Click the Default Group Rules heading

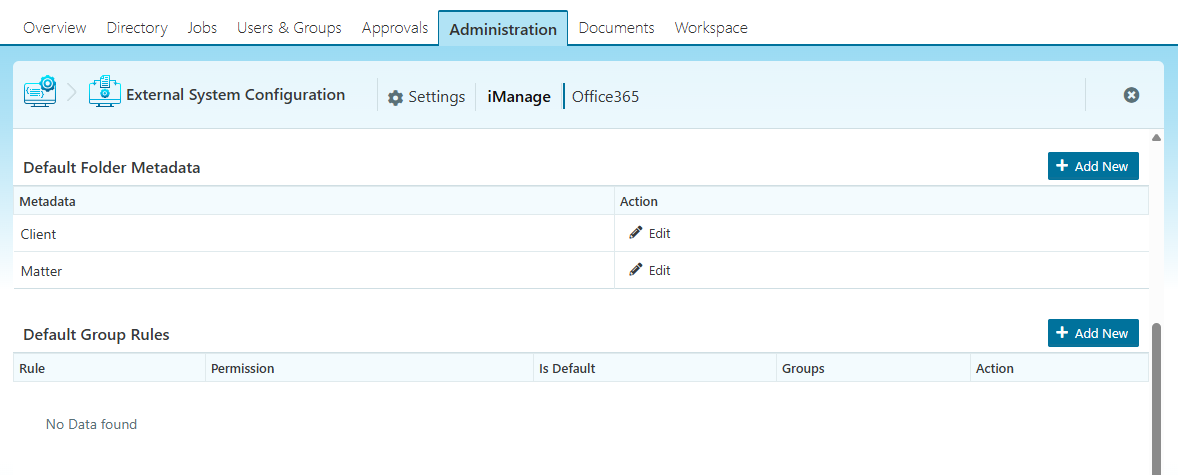tap(96, 334)
